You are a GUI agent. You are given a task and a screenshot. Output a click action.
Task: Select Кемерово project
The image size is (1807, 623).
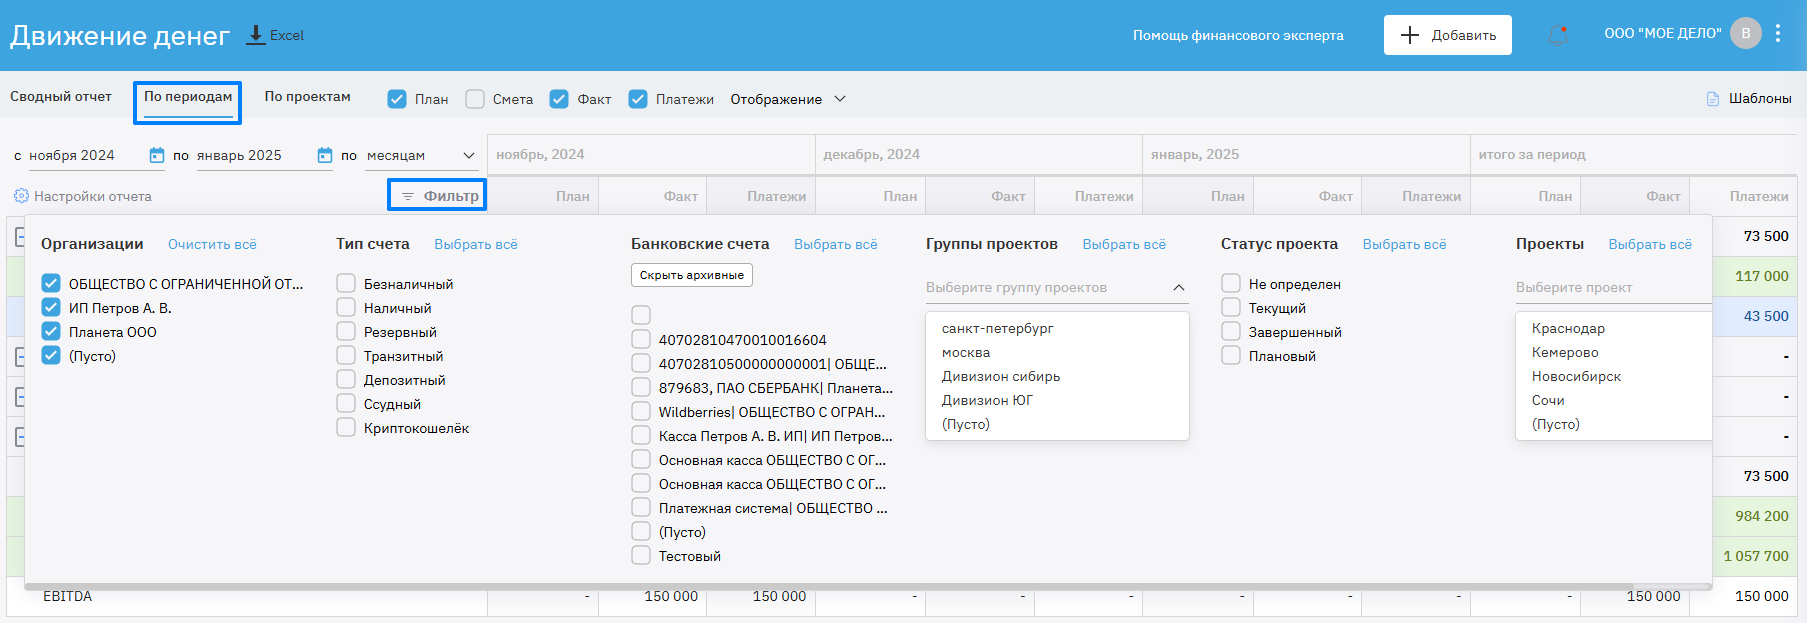1565,352
